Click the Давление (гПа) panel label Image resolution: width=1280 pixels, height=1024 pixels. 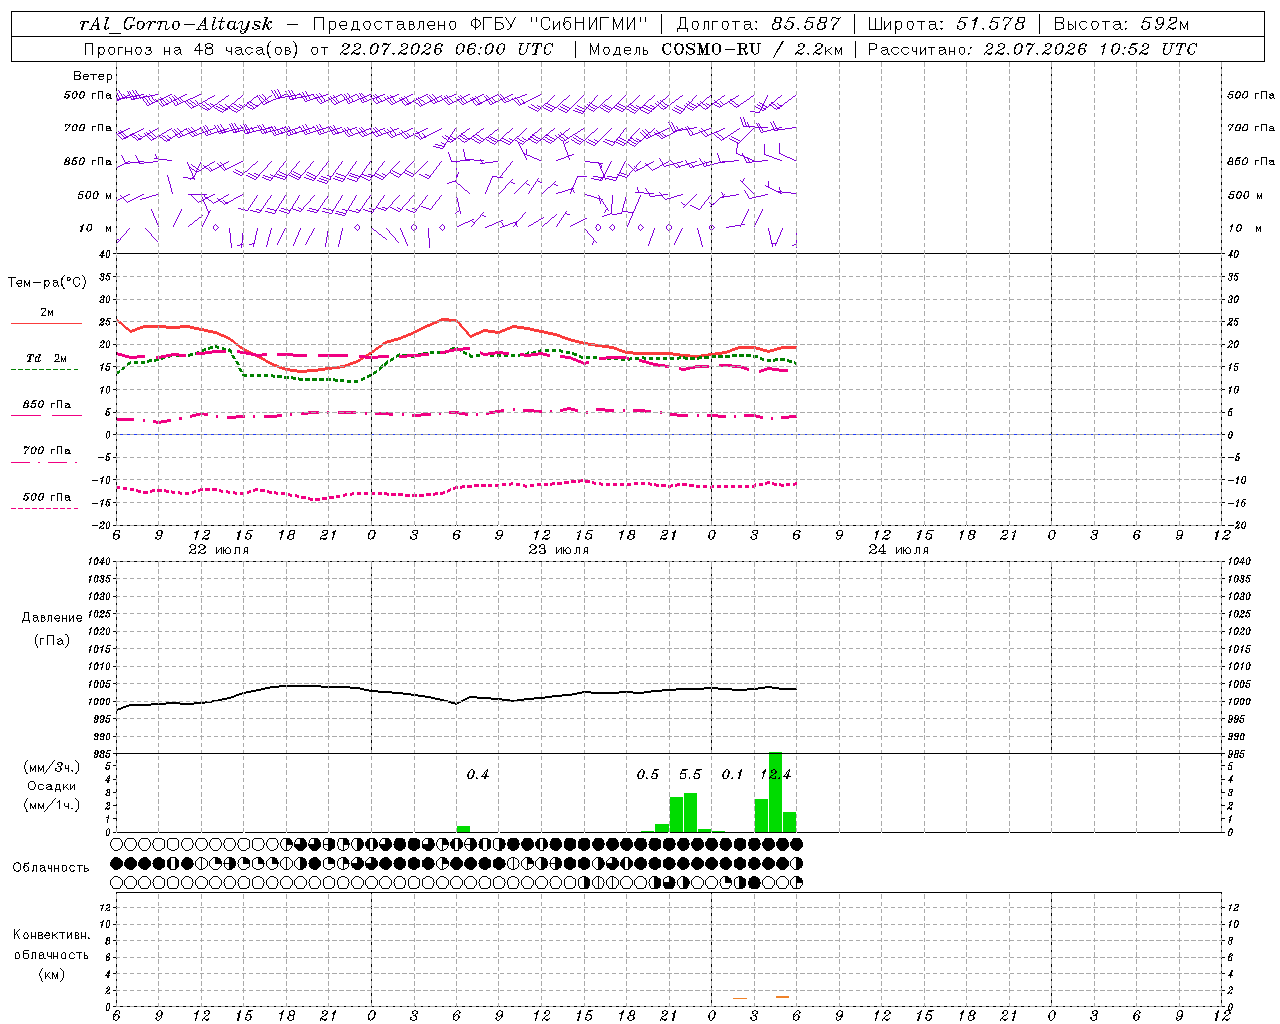click(x=52, y=628)
